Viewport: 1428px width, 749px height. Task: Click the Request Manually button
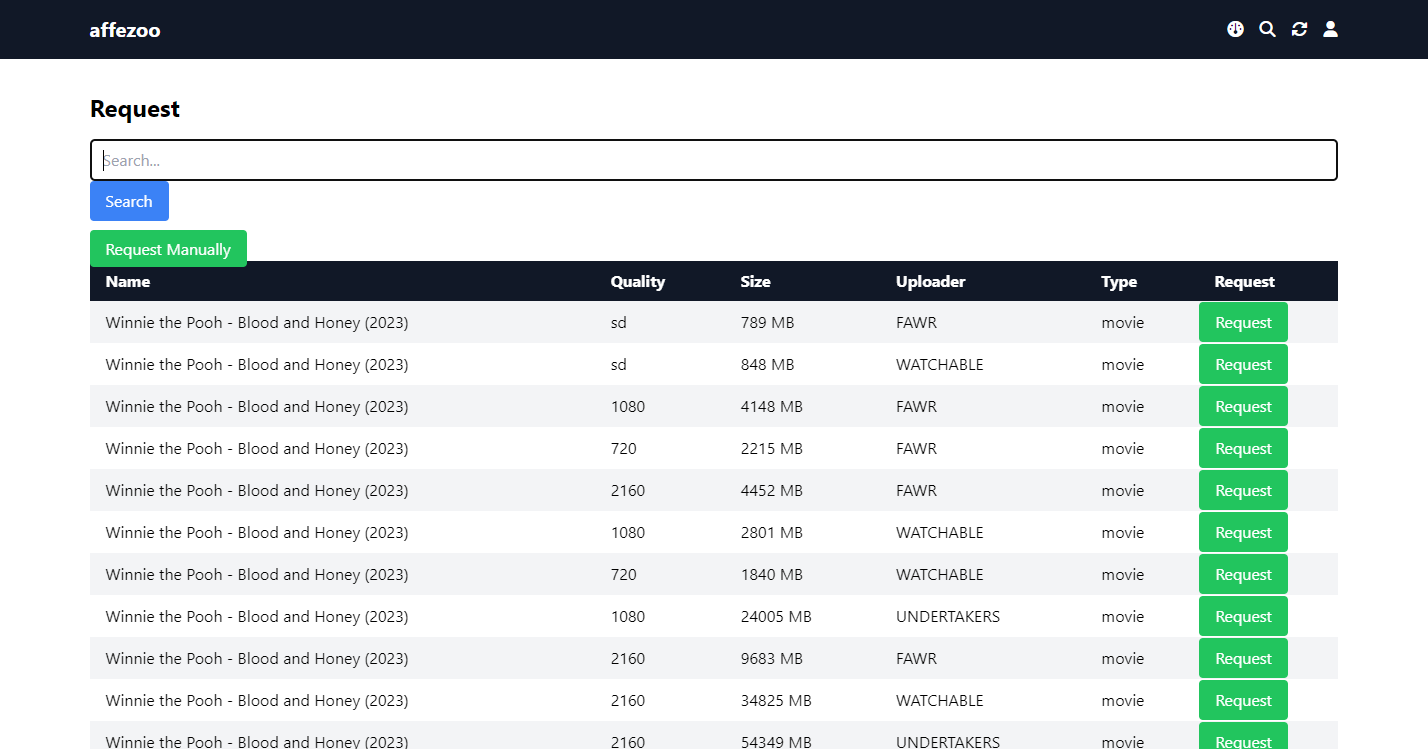coord(168,249)
